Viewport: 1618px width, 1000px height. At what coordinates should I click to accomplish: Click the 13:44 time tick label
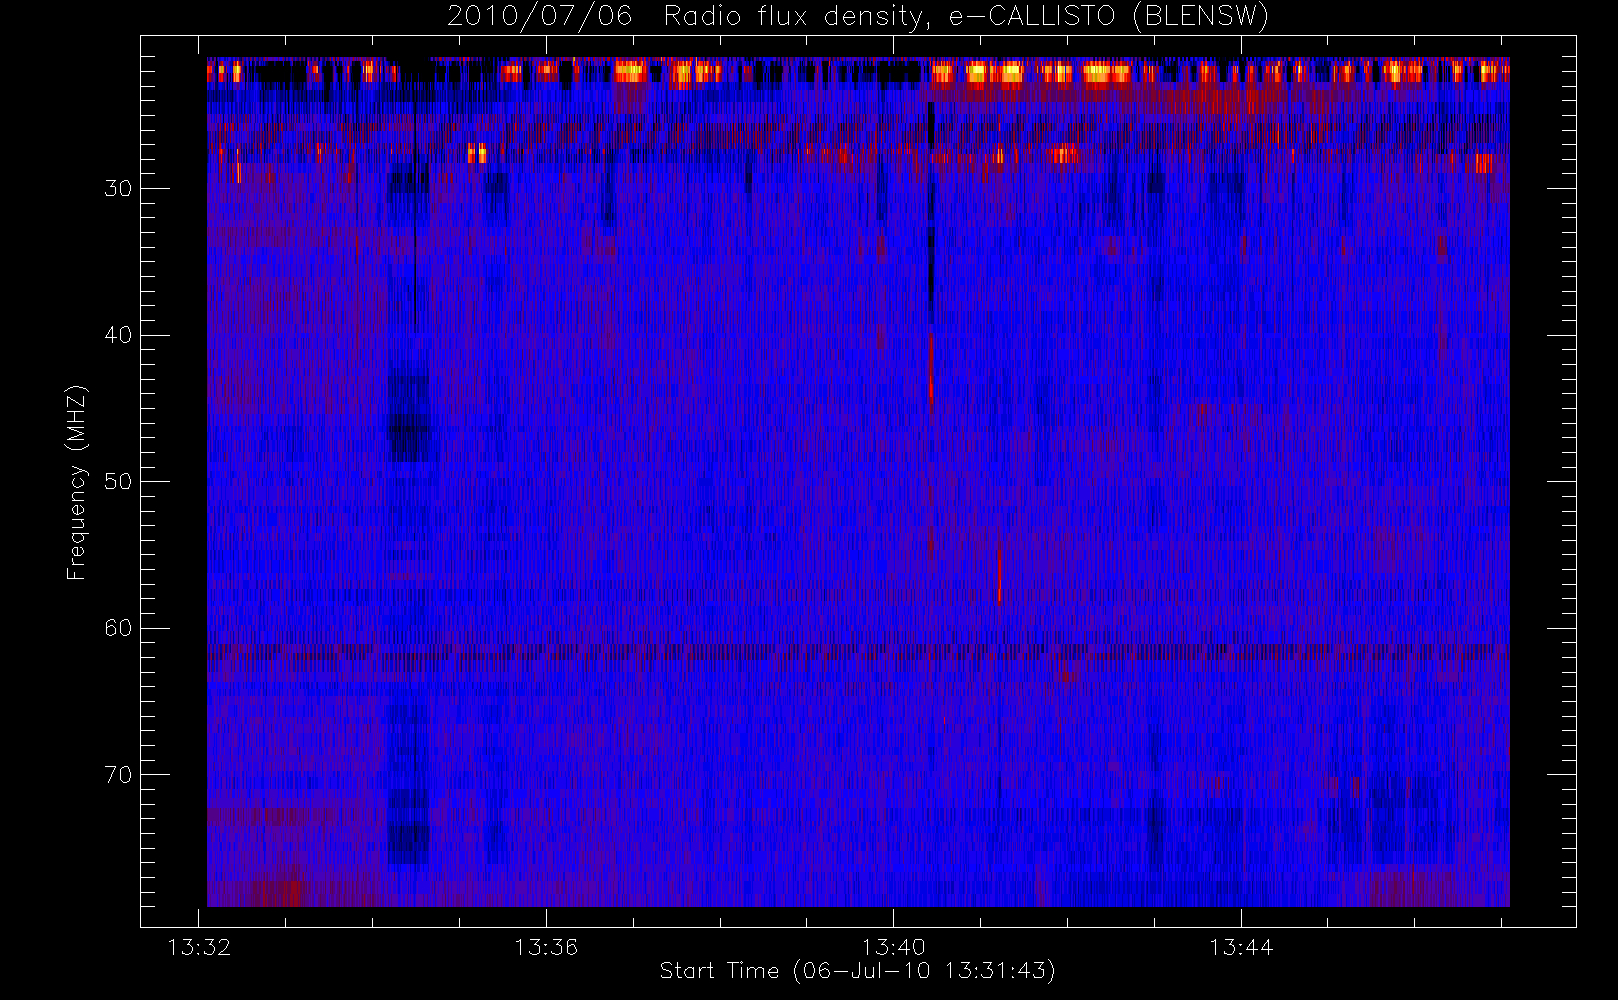(1241, 947)
